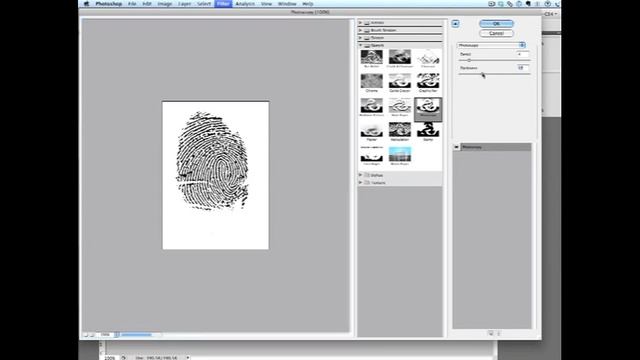The image size is (640, 360).
Task: Click the Delete effect layer trash icon
Action: point(499,333)
